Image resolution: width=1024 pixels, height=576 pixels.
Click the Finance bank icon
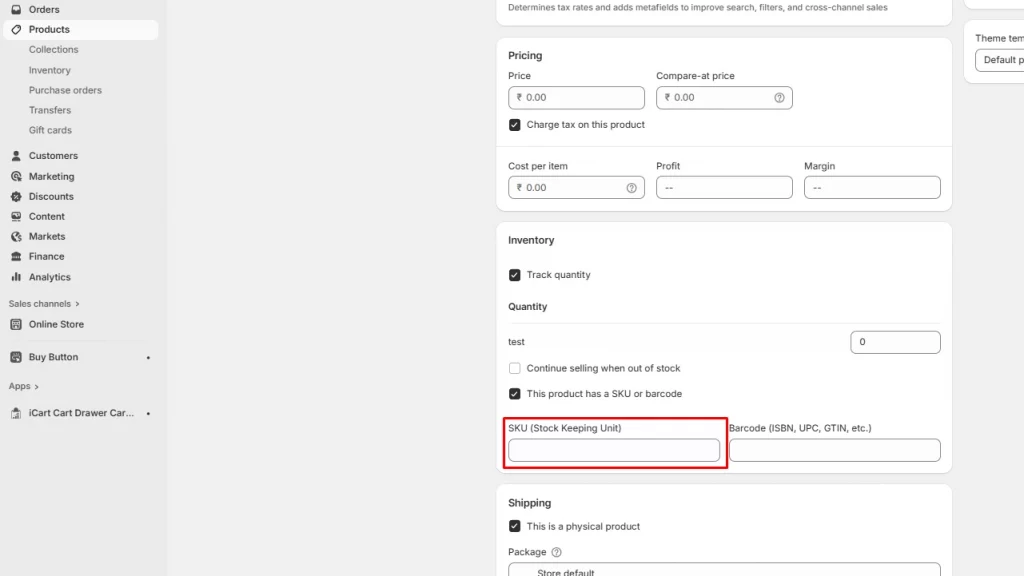[16, 257]
